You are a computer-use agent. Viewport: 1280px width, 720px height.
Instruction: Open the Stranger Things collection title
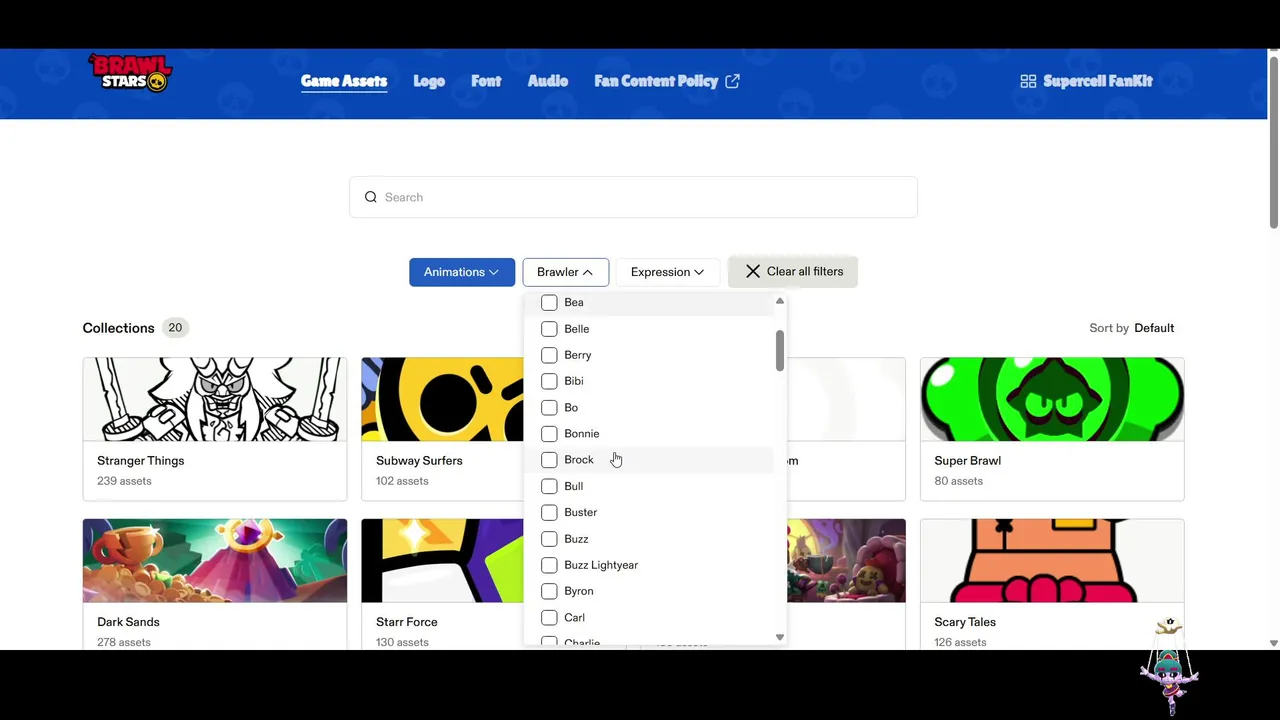(141, 461)
